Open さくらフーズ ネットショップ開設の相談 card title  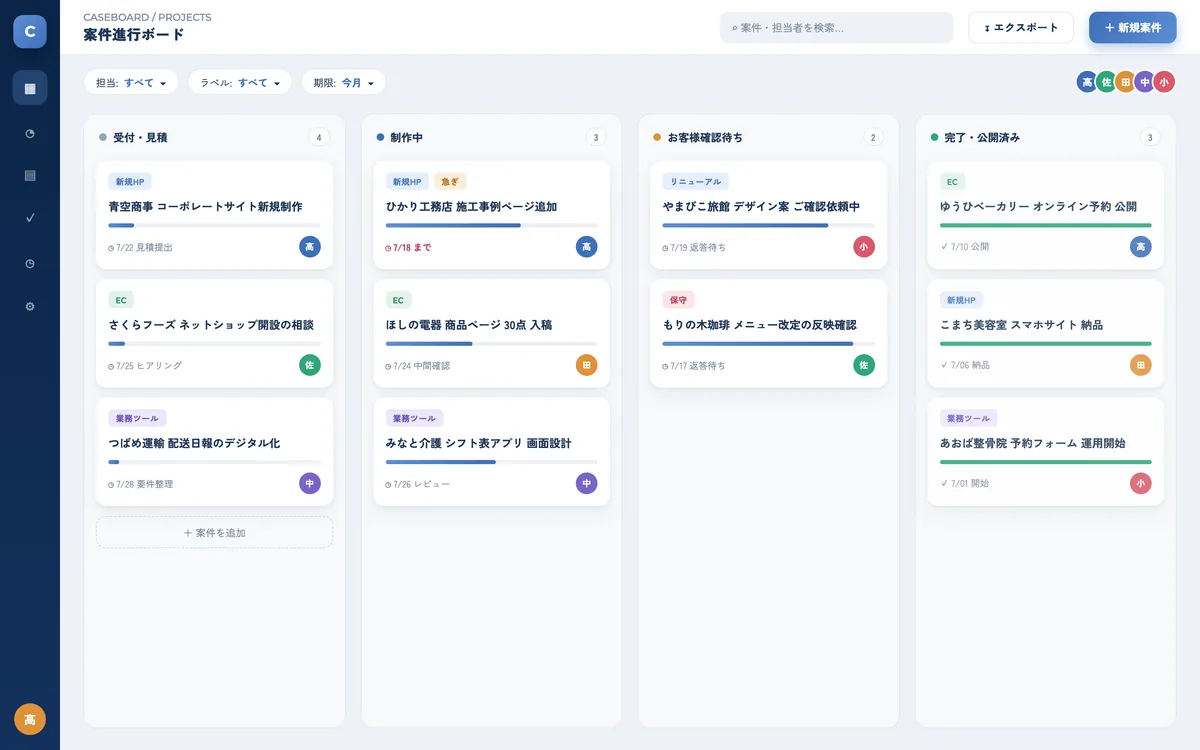211,325
